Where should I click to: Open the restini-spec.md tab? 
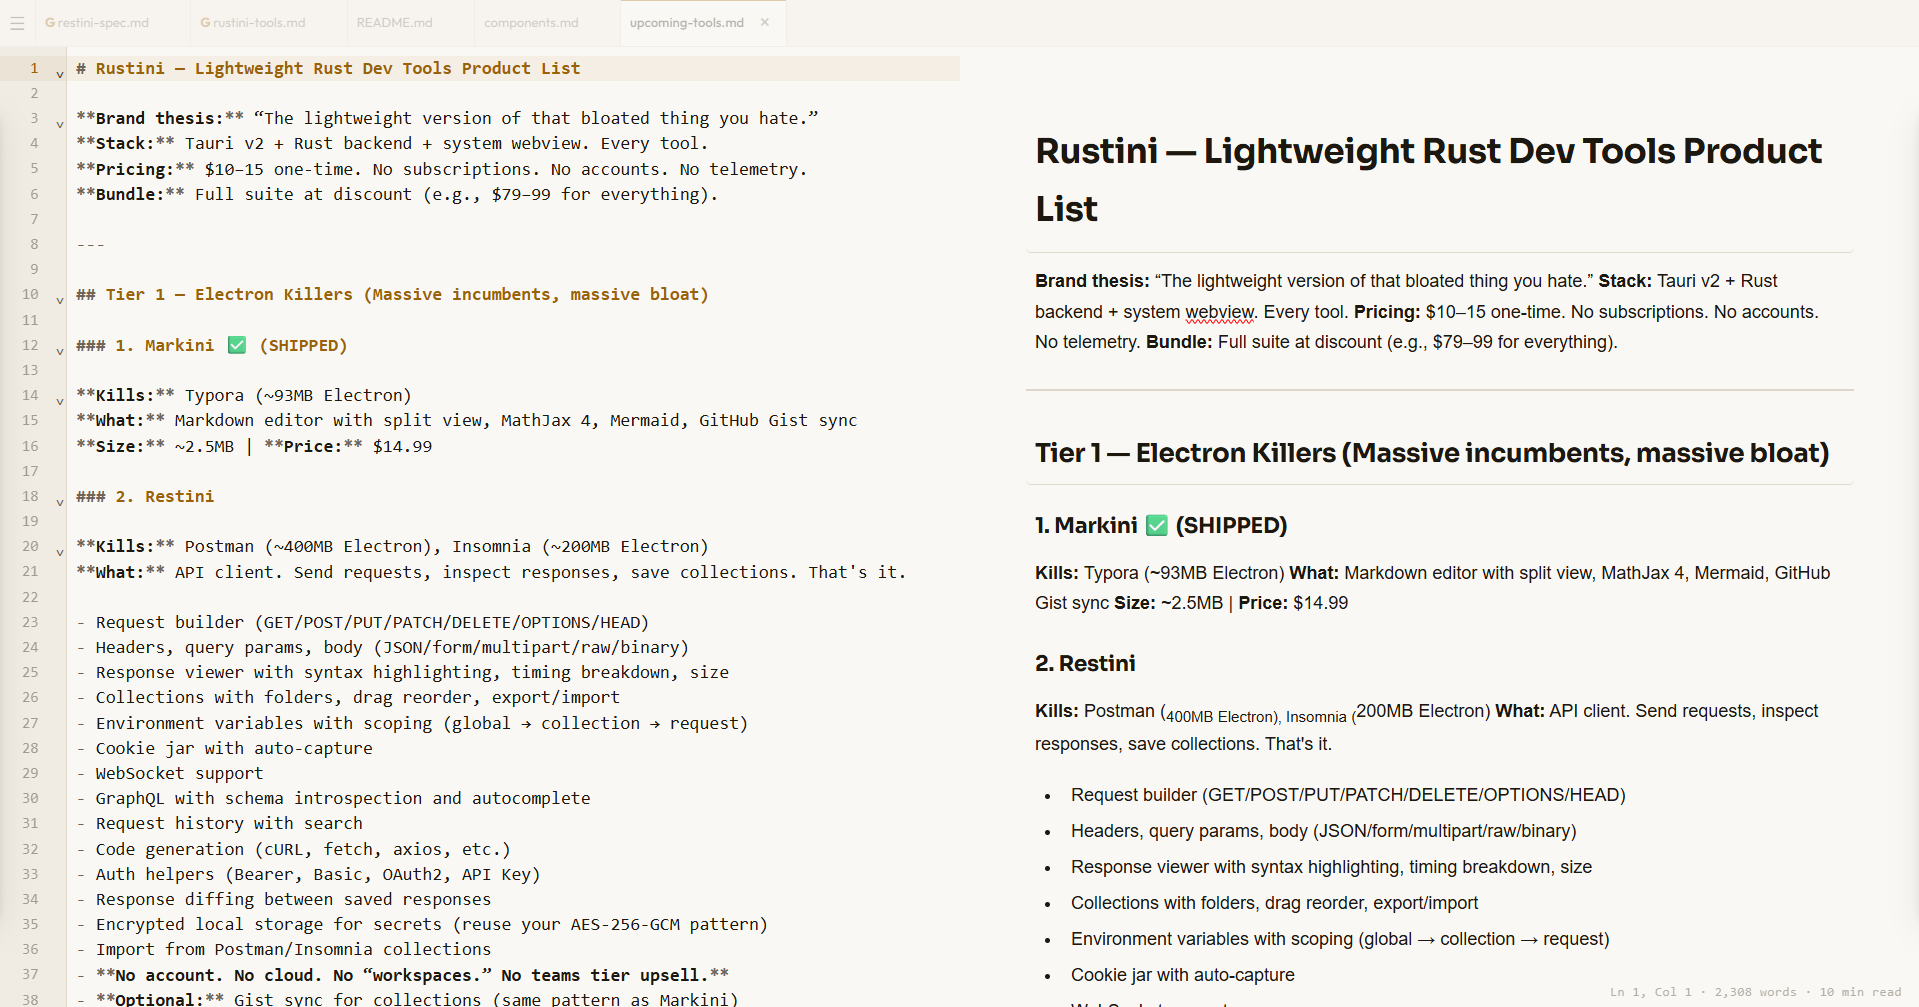click(x=97, y=23)
